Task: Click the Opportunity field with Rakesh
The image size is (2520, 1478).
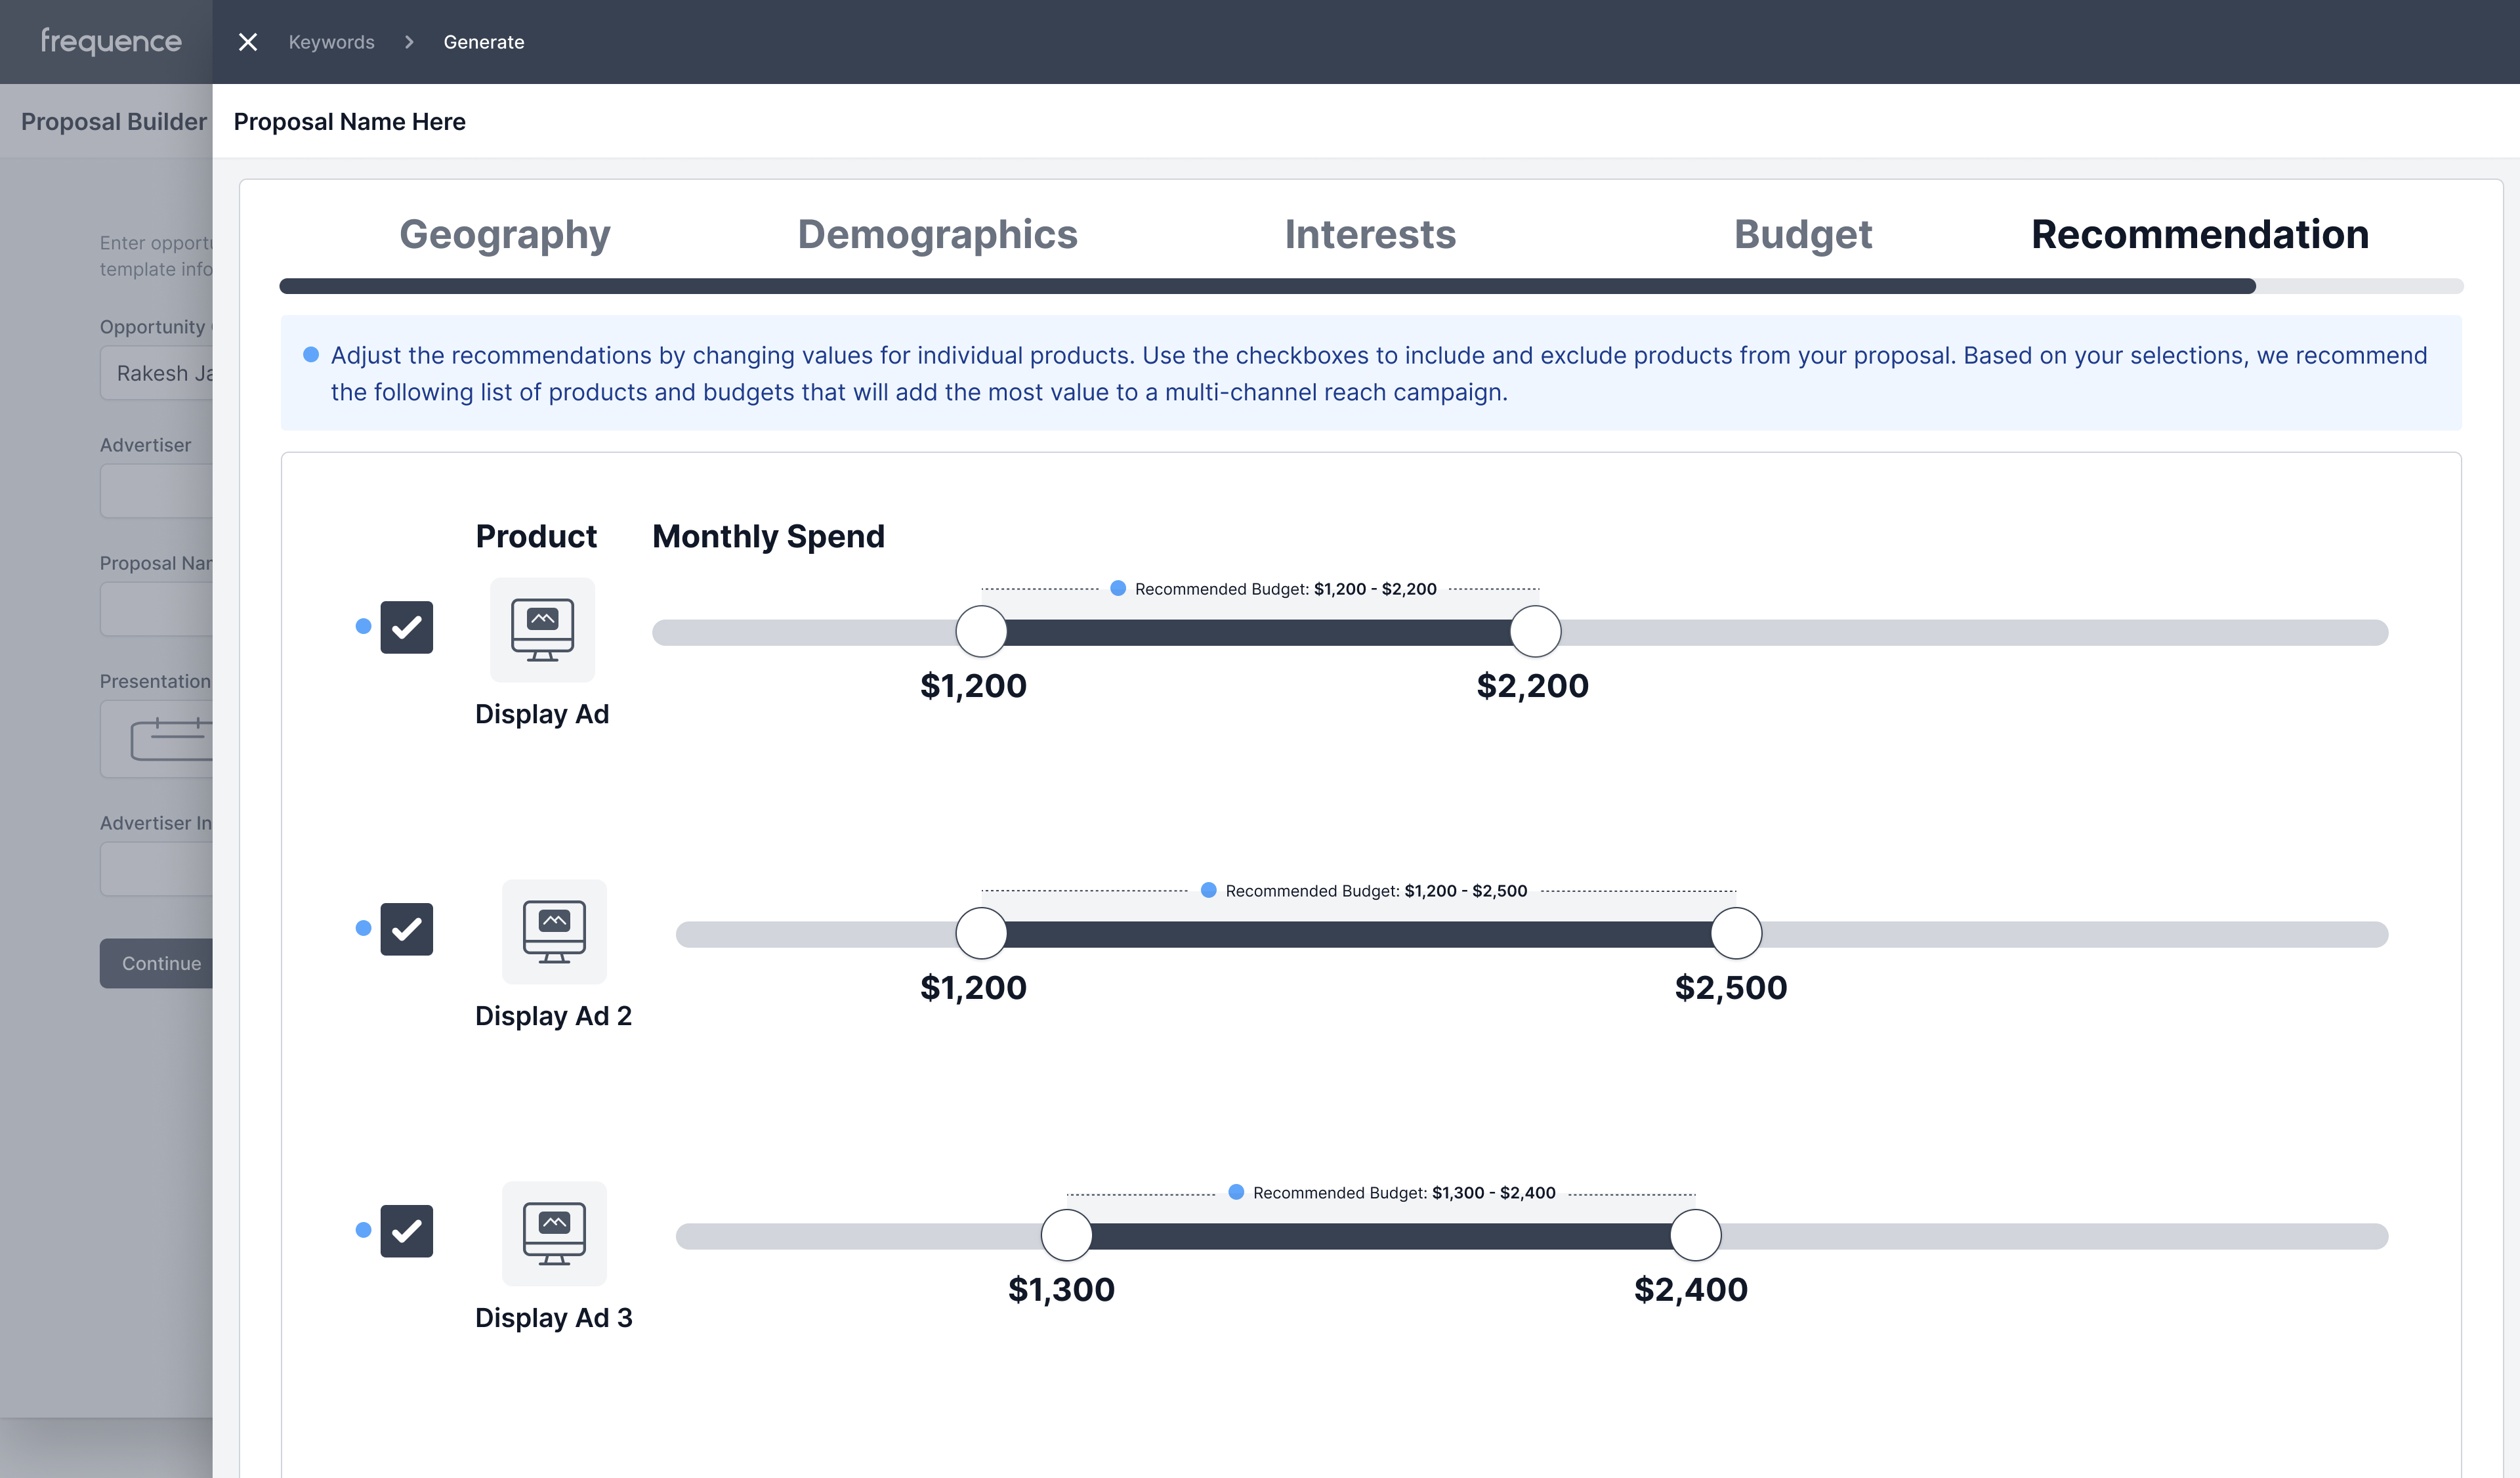Action: point(157,373)
